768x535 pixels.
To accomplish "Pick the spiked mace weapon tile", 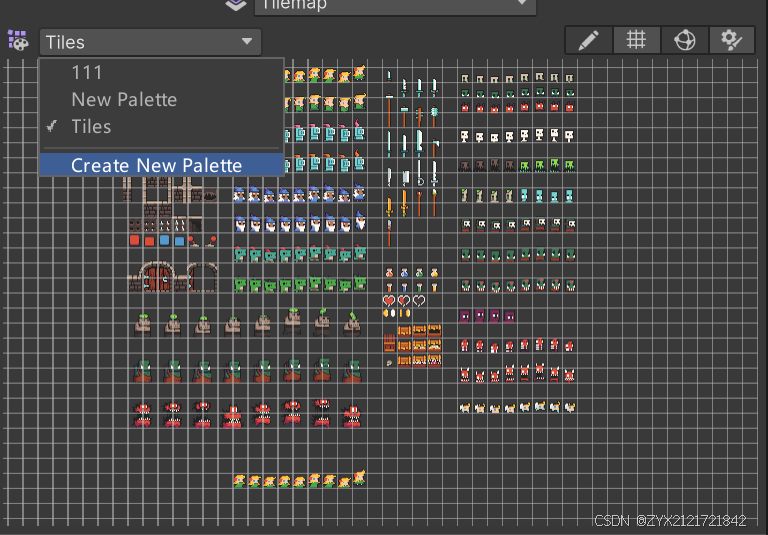I will click(x=434, y=117).
